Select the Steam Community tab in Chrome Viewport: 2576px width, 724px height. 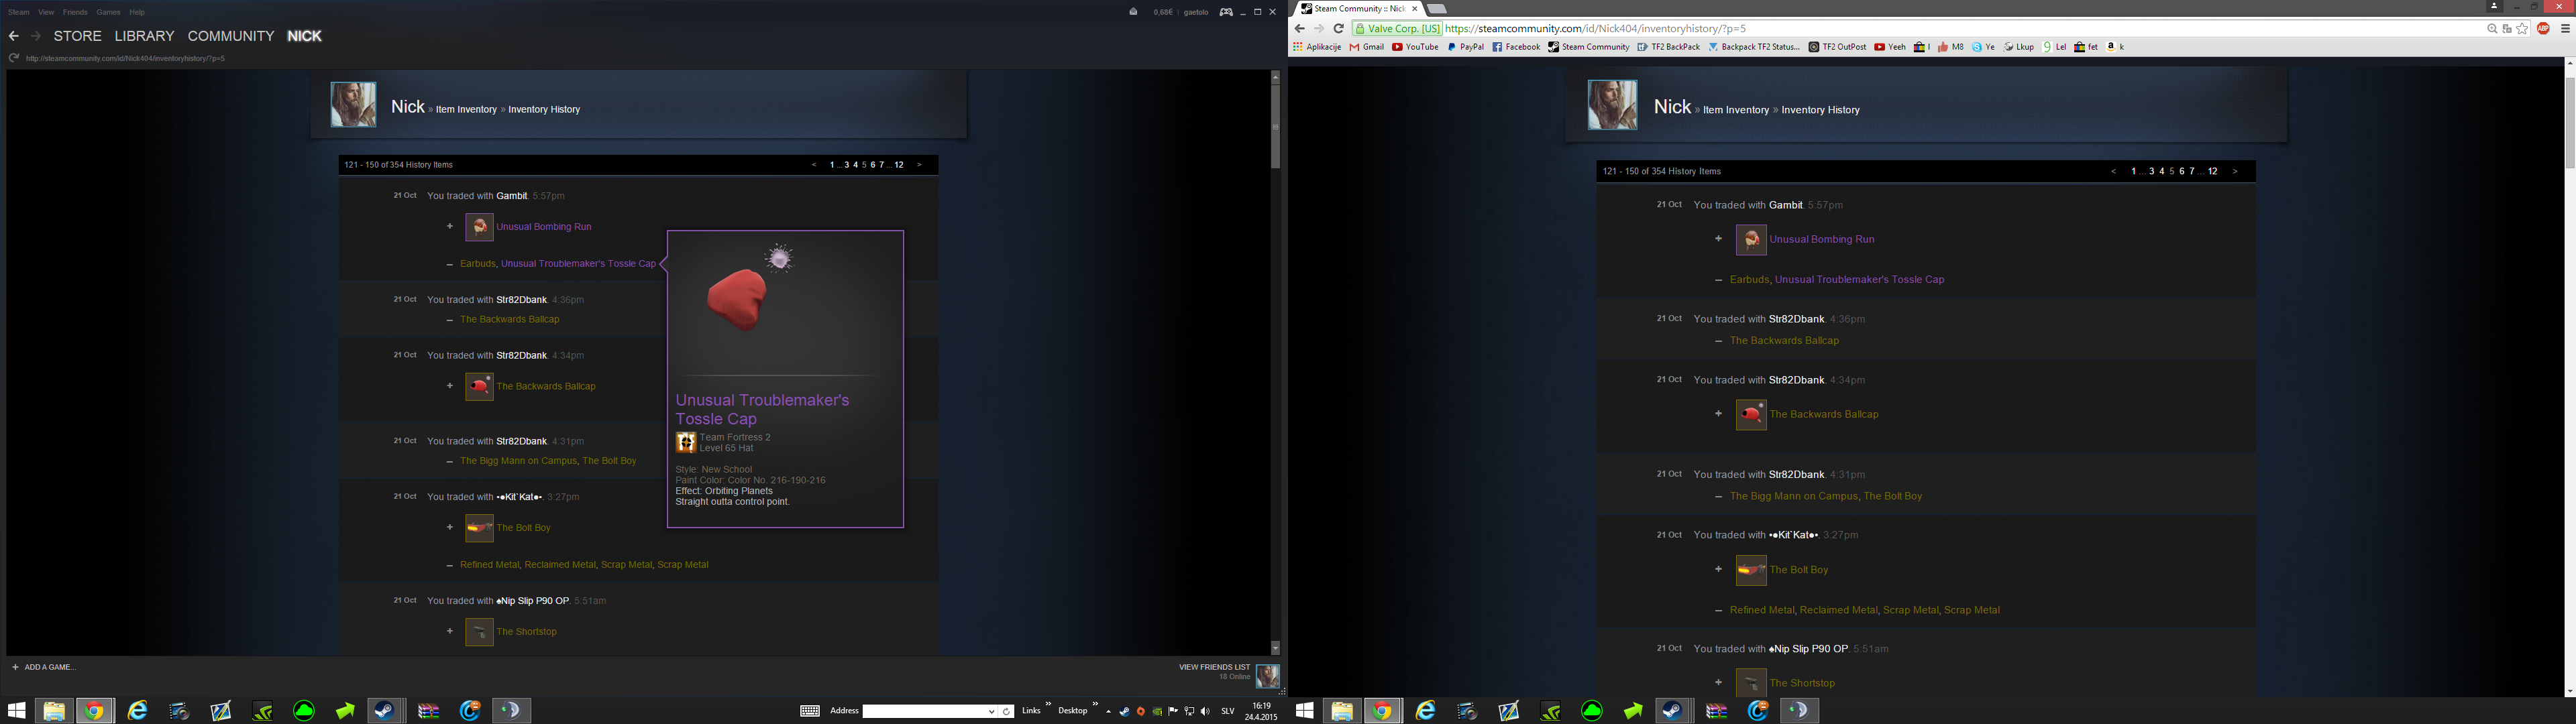point(1358,8)
